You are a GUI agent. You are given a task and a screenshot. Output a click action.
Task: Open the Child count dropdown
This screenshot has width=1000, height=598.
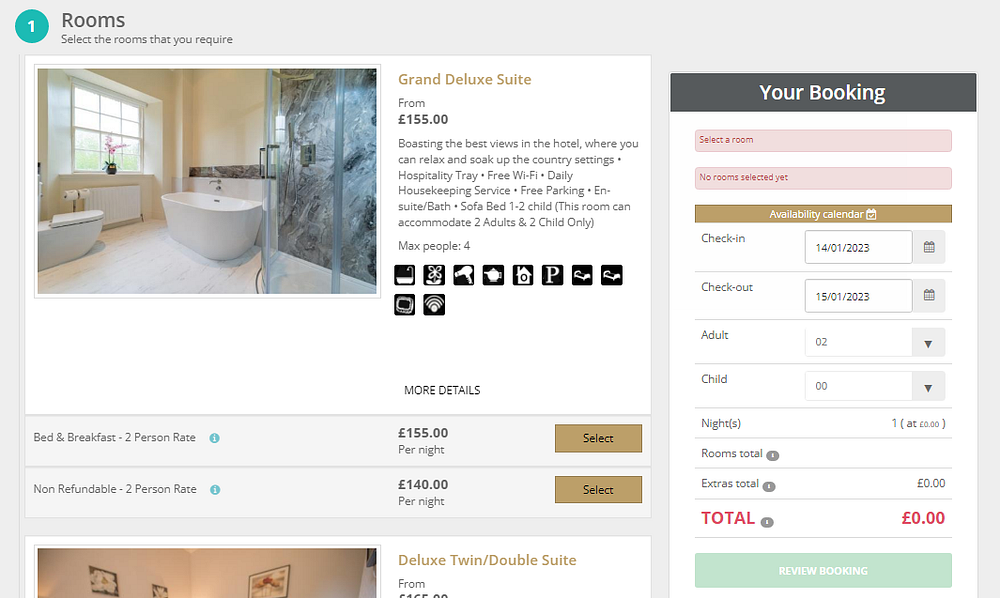coord(875,386)
